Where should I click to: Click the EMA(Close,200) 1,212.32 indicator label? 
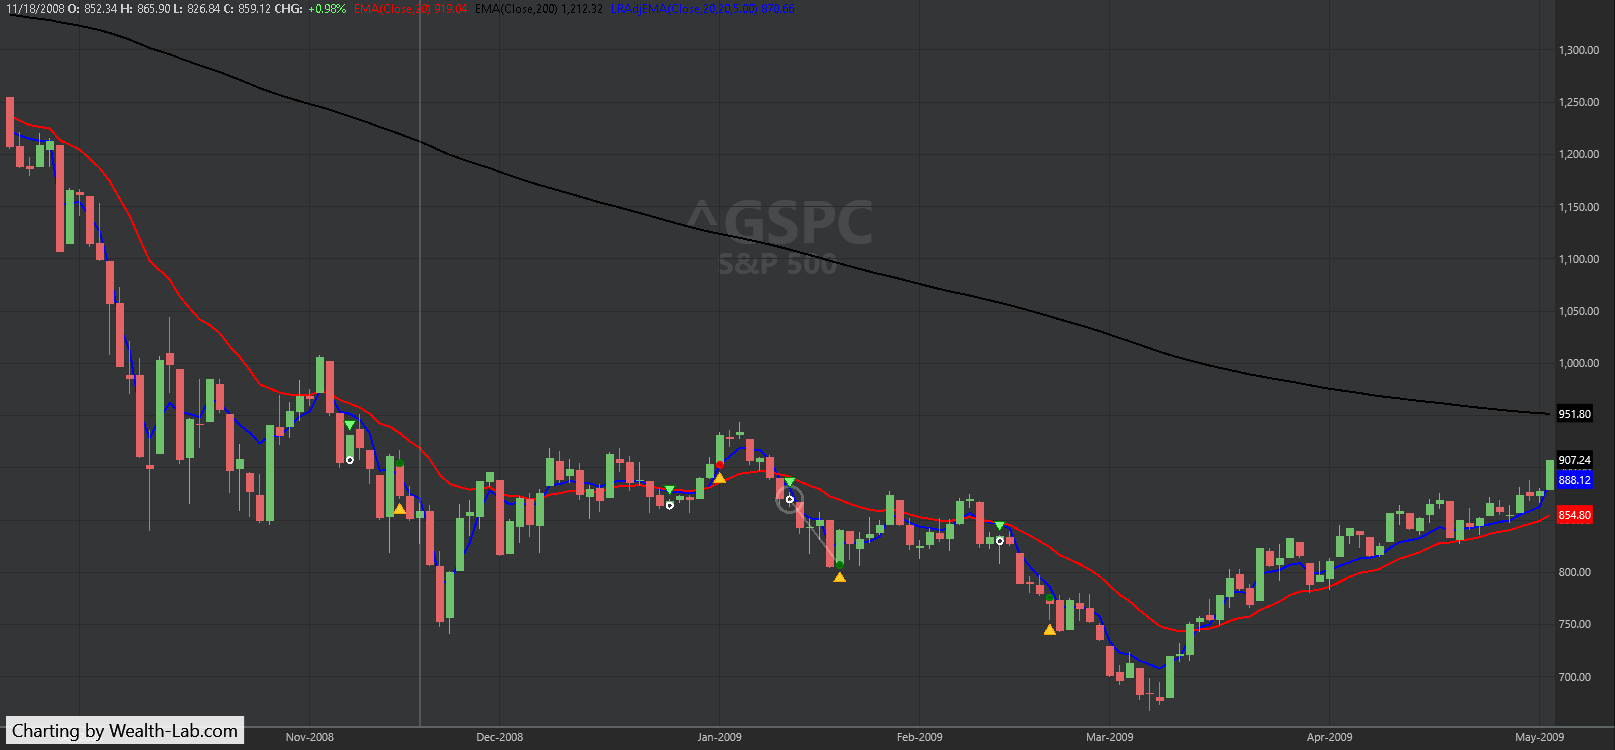click(539, 9)
